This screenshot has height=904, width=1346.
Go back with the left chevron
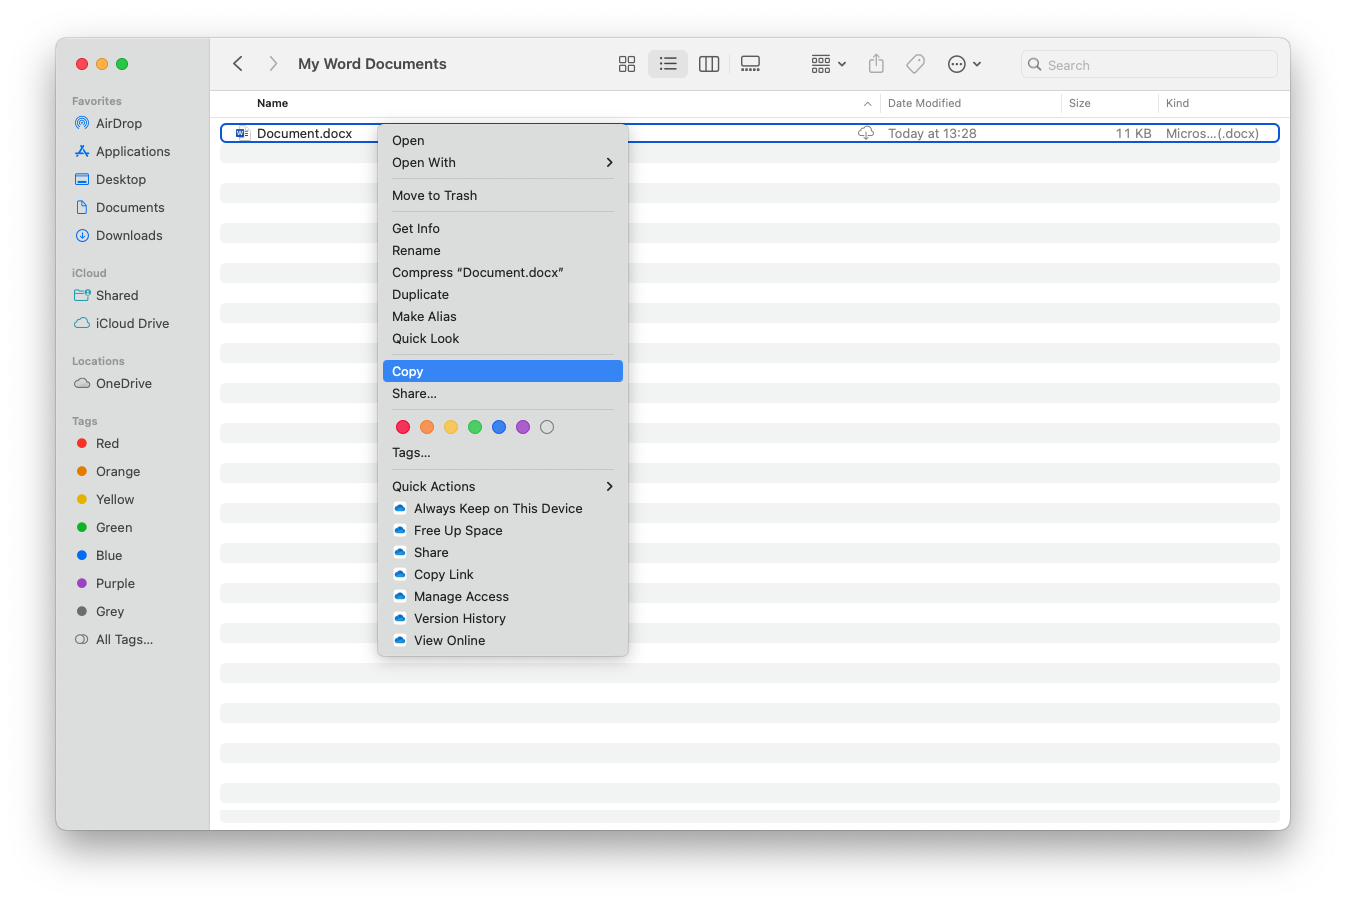point(238,64)
